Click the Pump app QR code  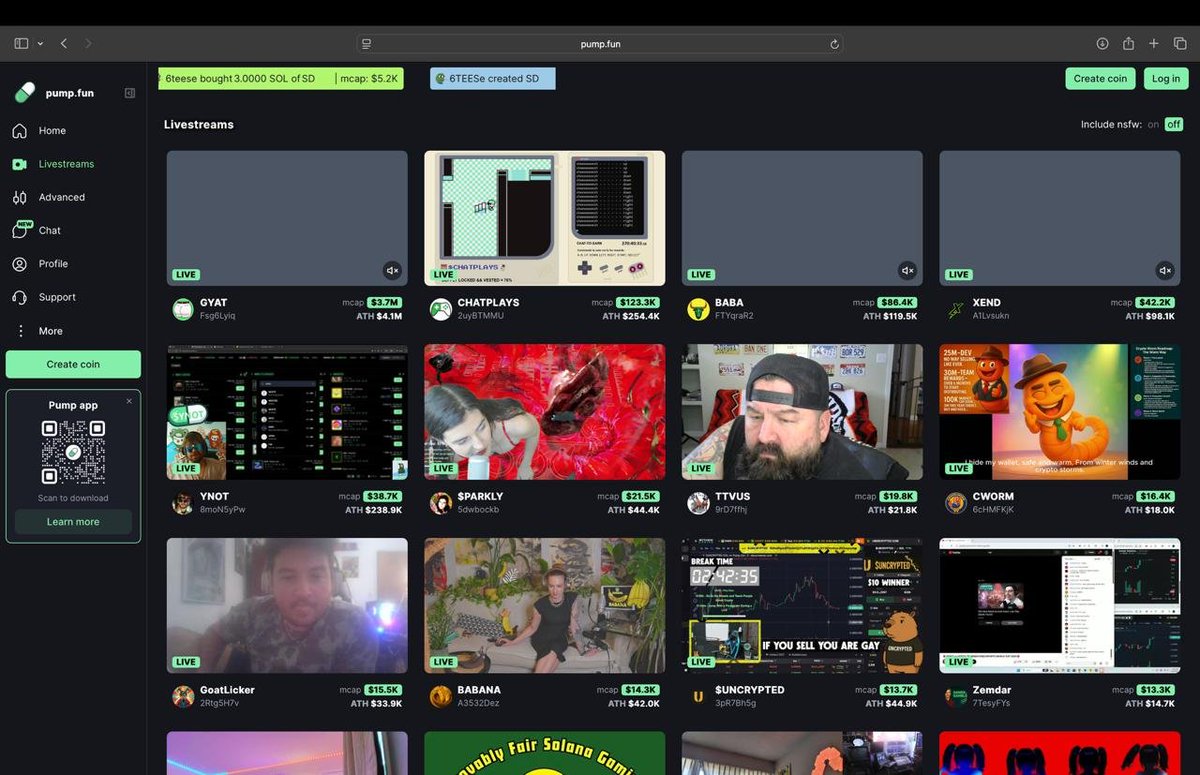[x=73, y=452]
